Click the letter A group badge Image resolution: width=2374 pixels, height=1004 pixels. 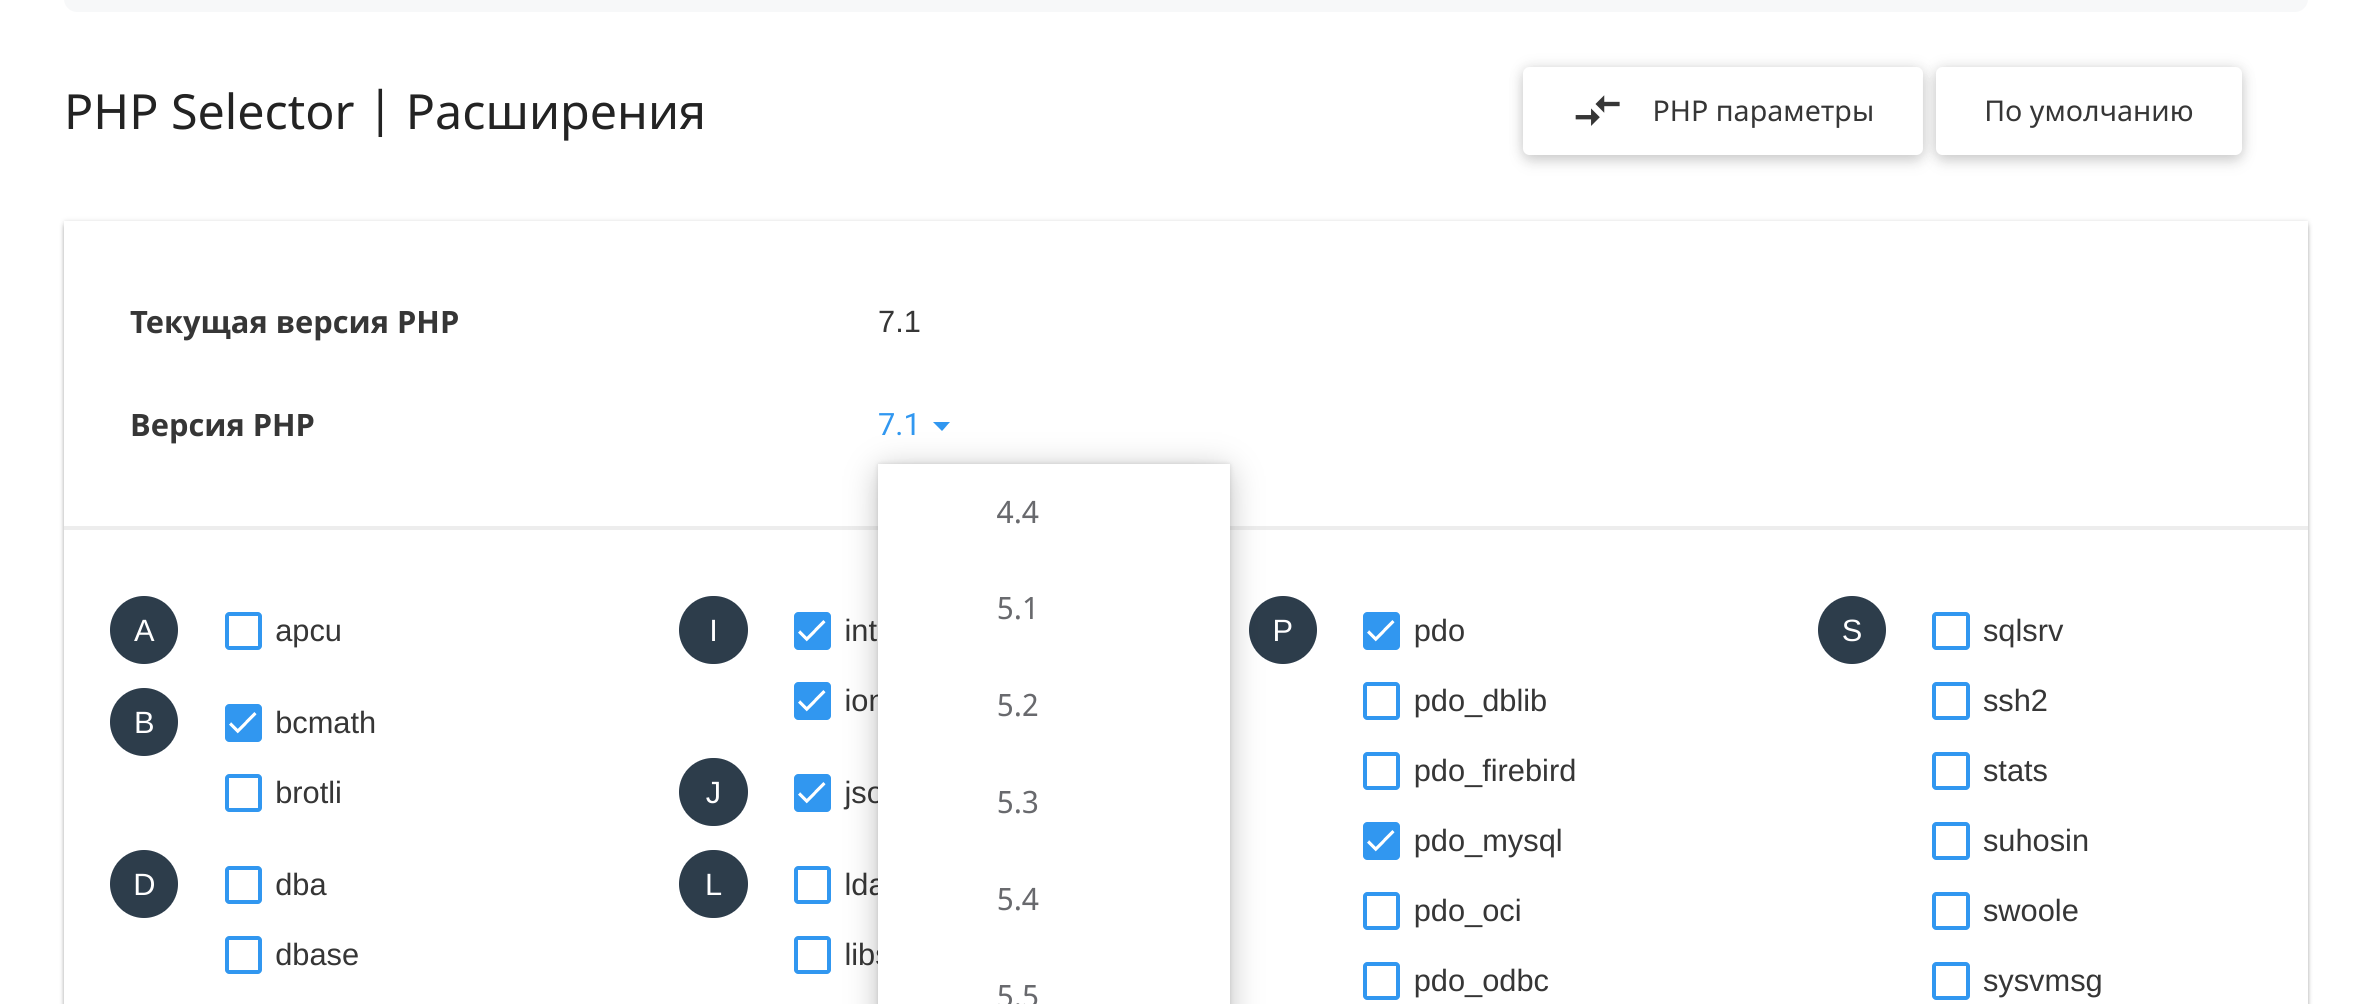coord(144,631)
